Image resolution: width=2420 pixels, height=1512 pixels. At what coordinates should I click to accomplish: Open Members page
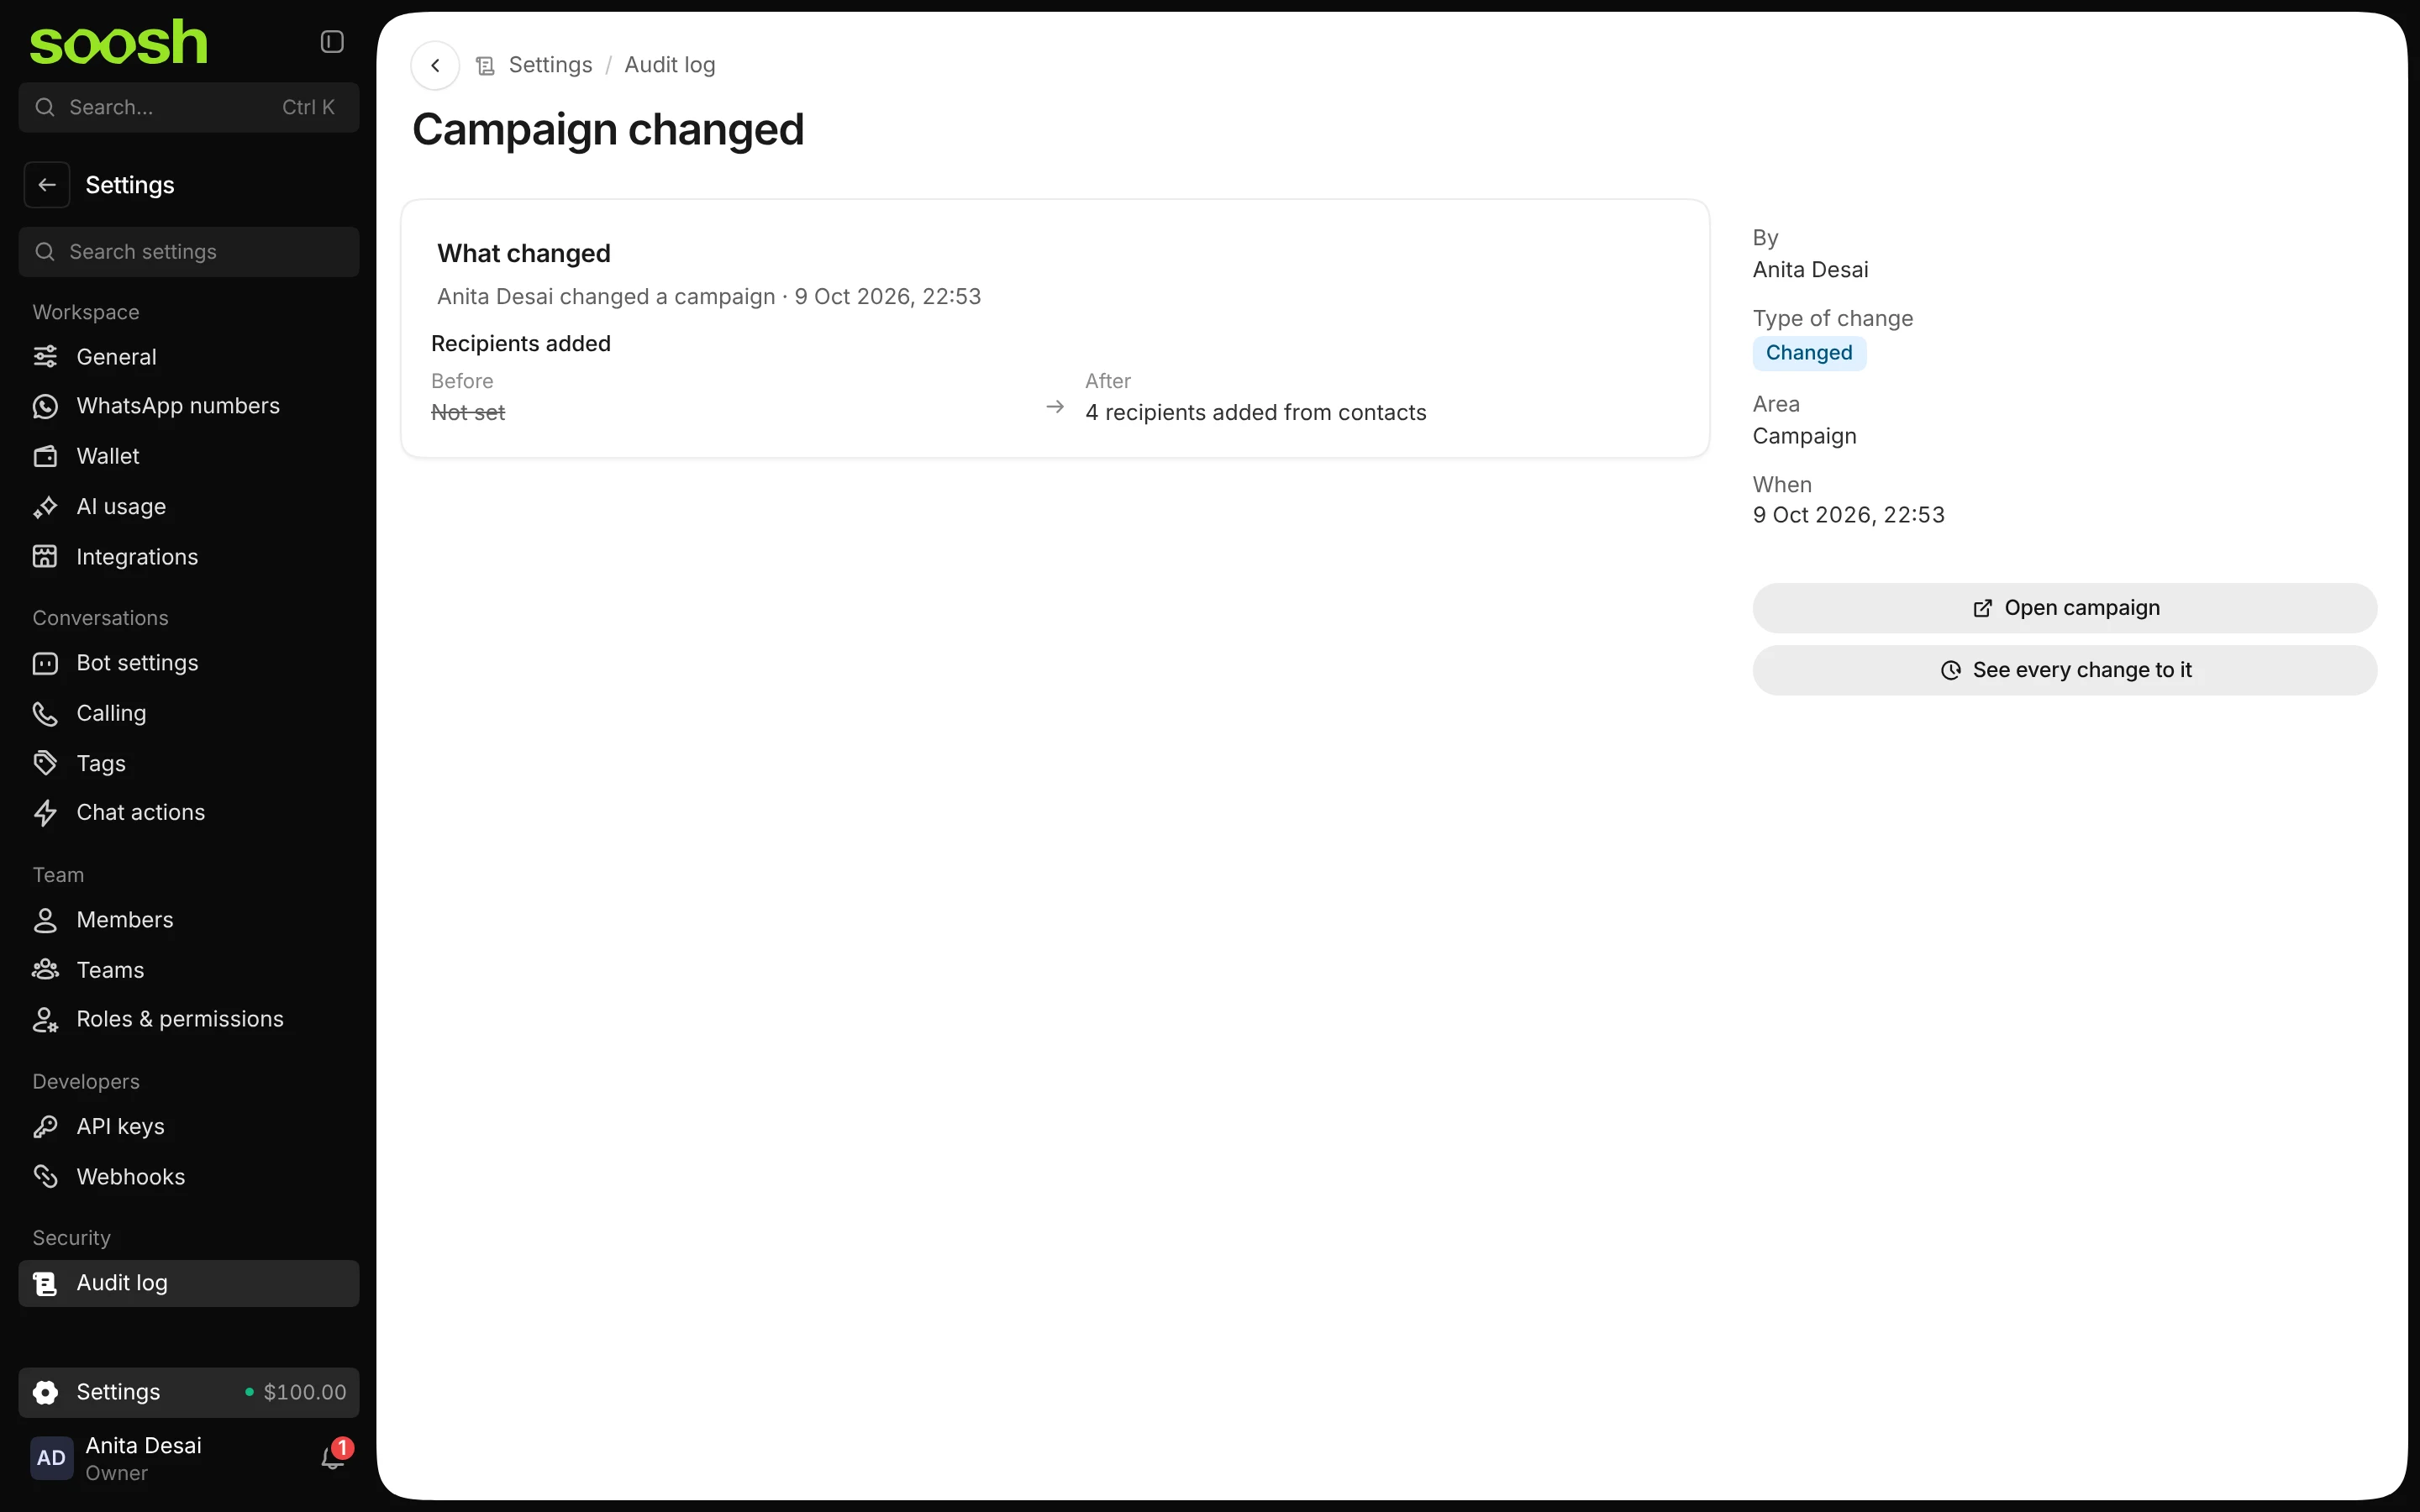pos(189,920)
